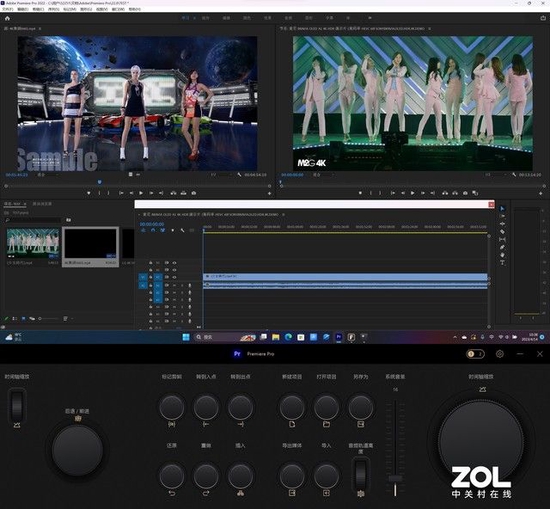Click the 新建项目 round button on the controller
Viewport: 550px width, 509px height.
click(x=292, y=407)
